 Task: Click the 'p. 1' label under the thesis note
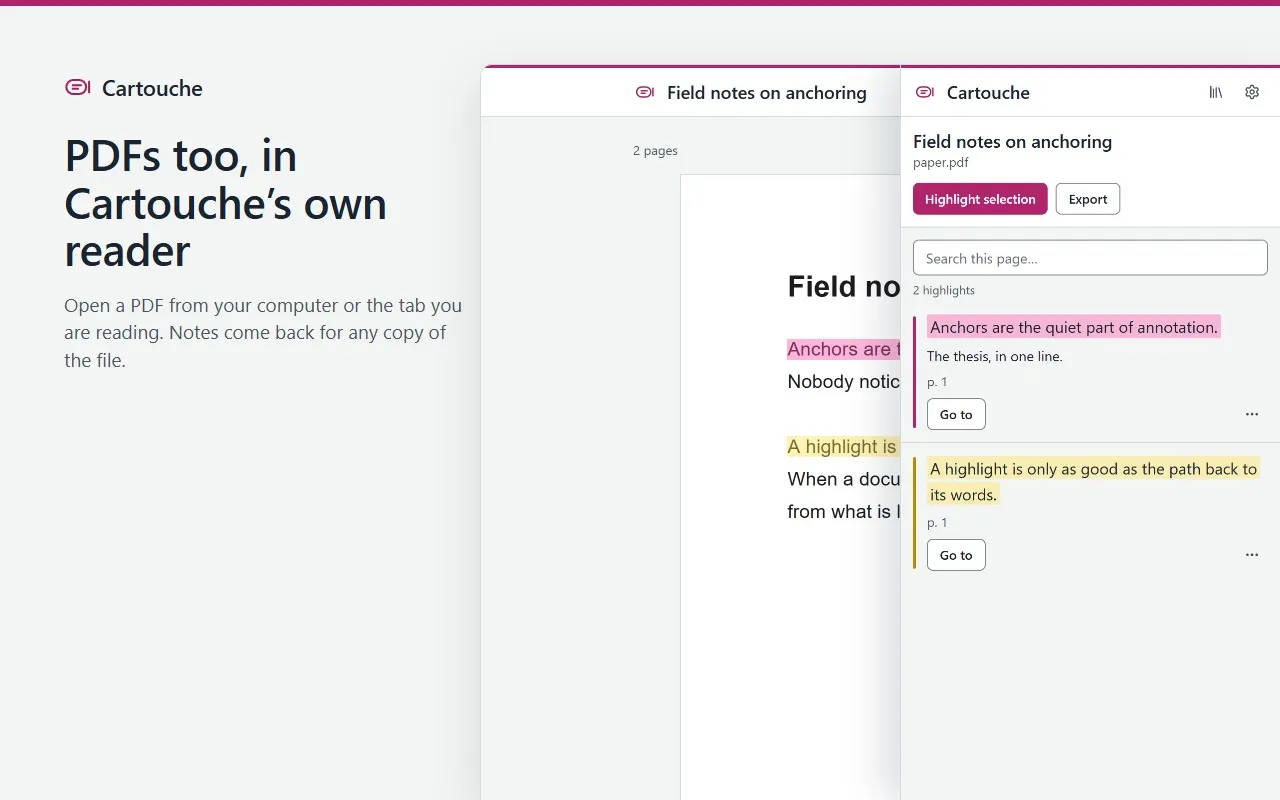coord(937,382)
